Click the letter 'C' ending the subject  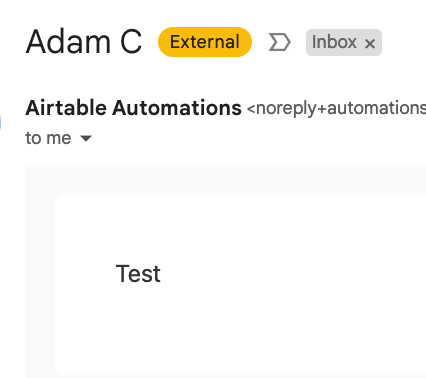[131, 42]
